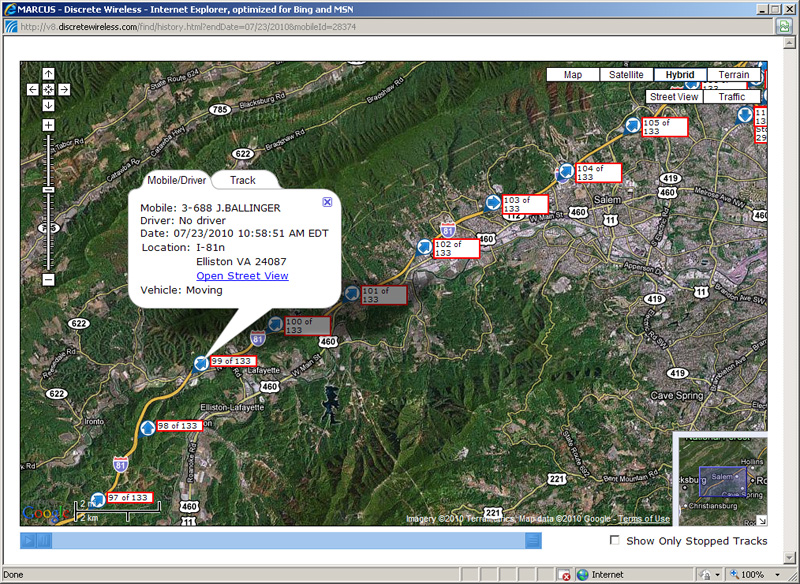
Task: Follow the Open Street View link
Action: (242, 276)
